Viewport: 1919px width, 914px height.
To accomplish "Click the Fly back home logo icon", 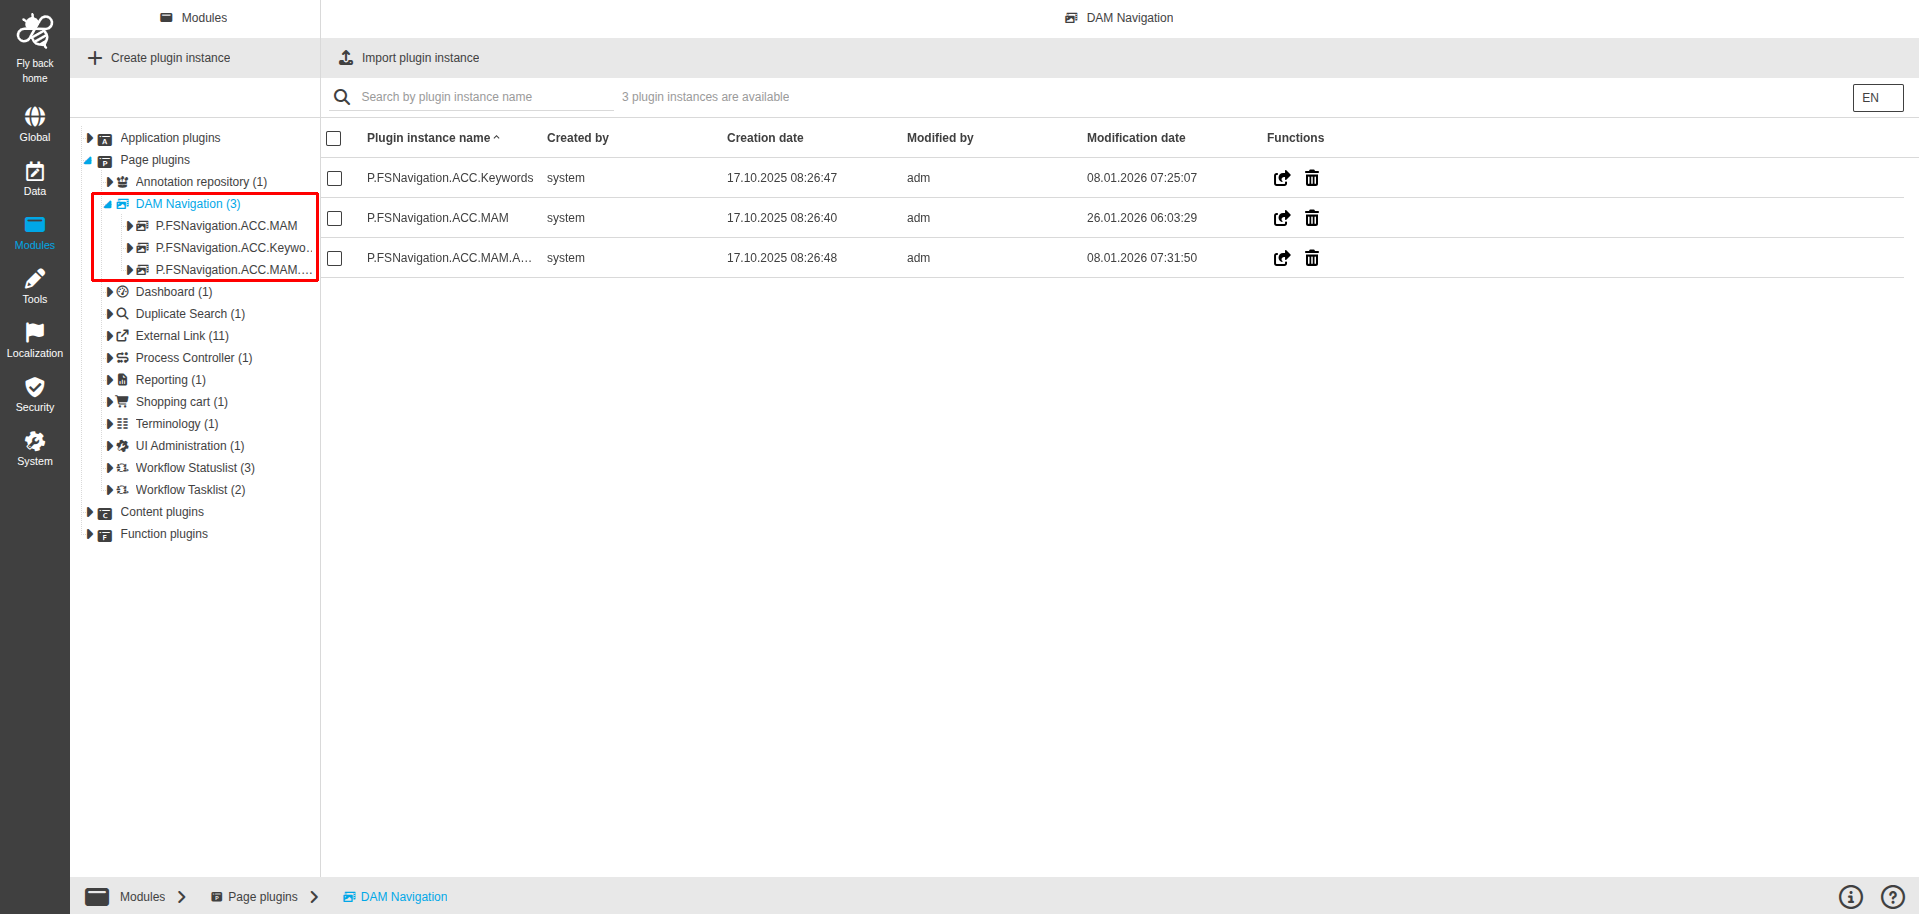I will pos(34,30).
